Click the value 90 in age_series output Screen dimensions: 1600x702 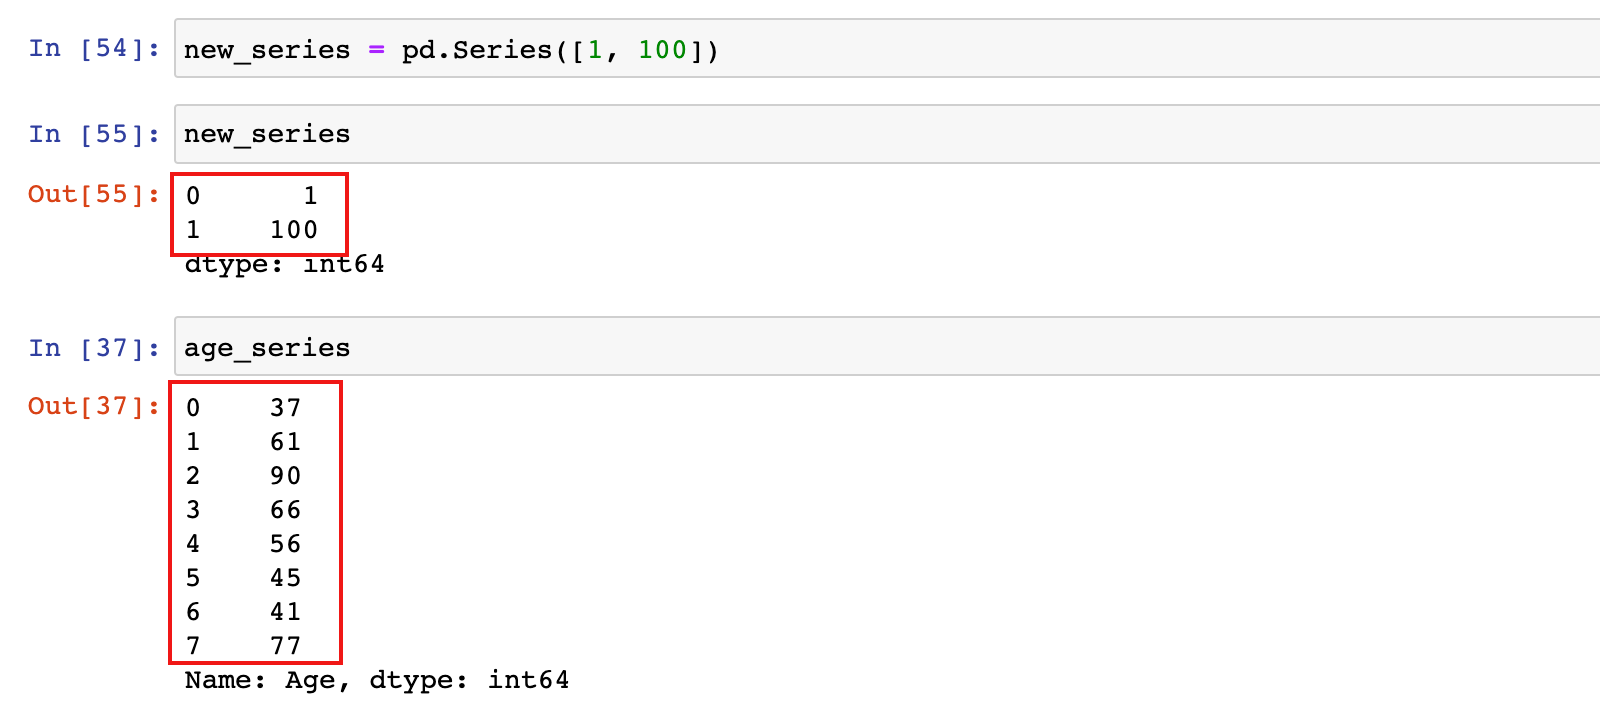click(285, 476)
